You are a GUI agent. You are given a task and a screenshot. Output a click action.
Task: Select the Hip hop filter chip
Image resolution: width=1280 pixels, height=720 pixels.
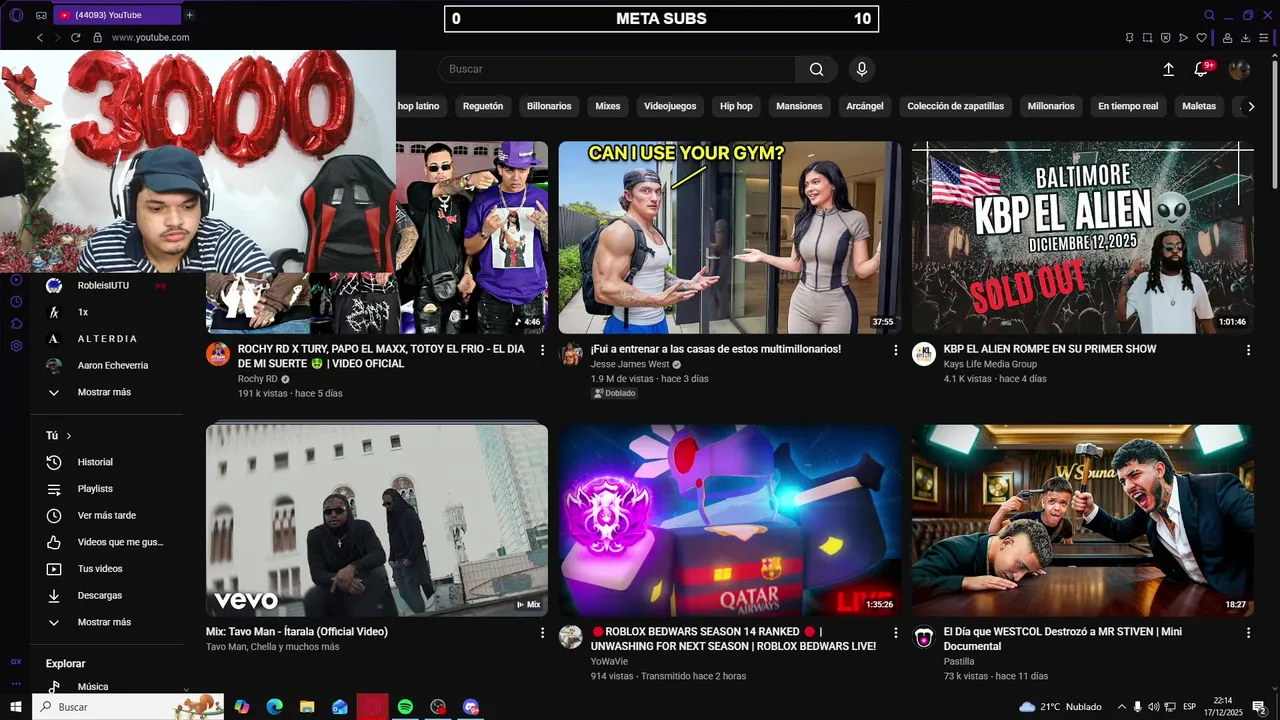coord(736,106)
